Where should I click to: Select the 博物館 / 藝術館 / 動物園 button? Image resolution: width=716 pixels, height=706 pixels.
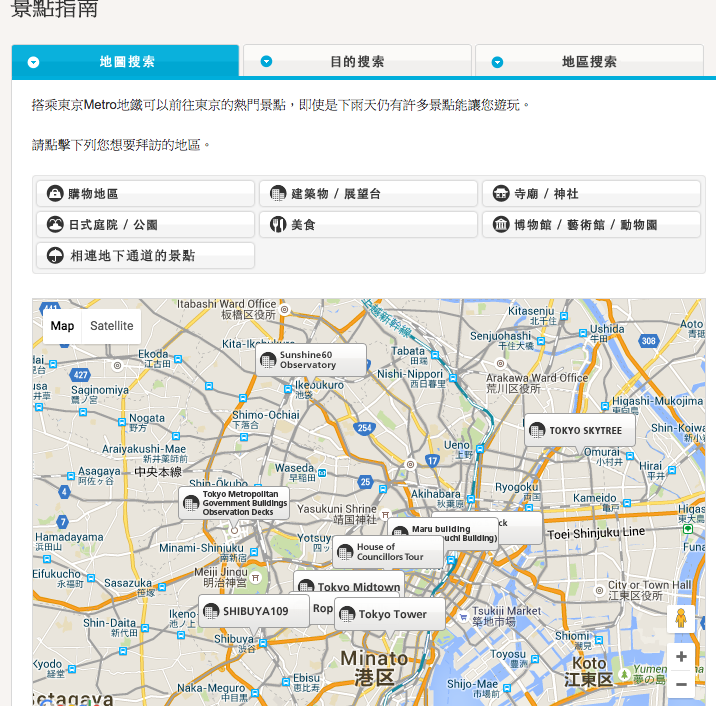[x=591, y=225]
